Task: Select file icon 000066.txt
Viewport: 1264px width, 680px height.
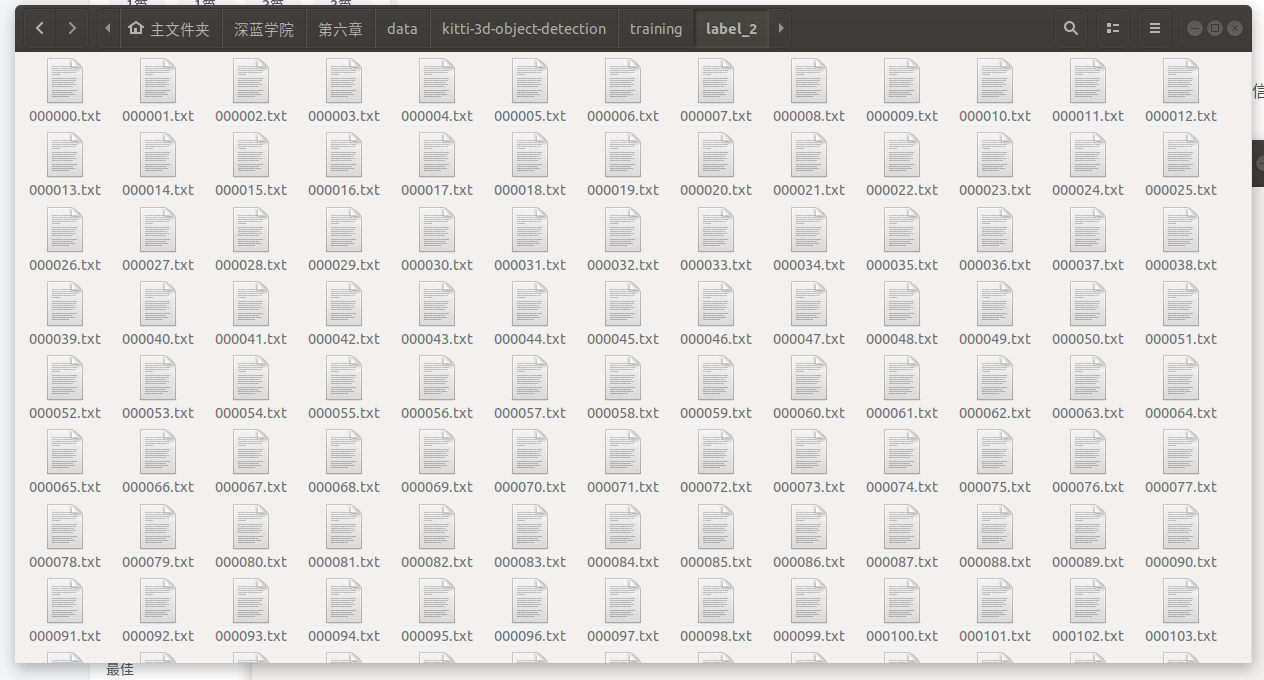Action: click(158, 452)
